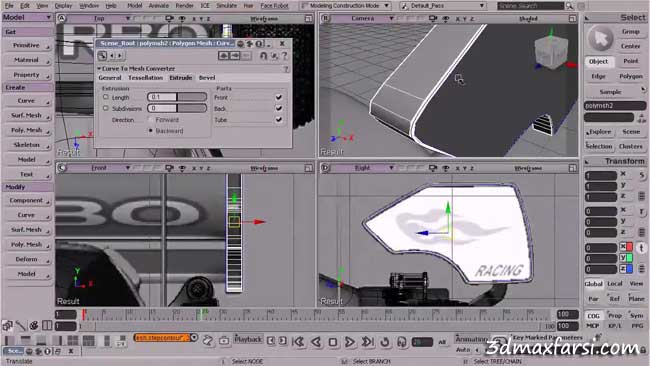The image size is (650, 366).
Task: Click the Deform button in Modify section
Action: tap(27, 259)
